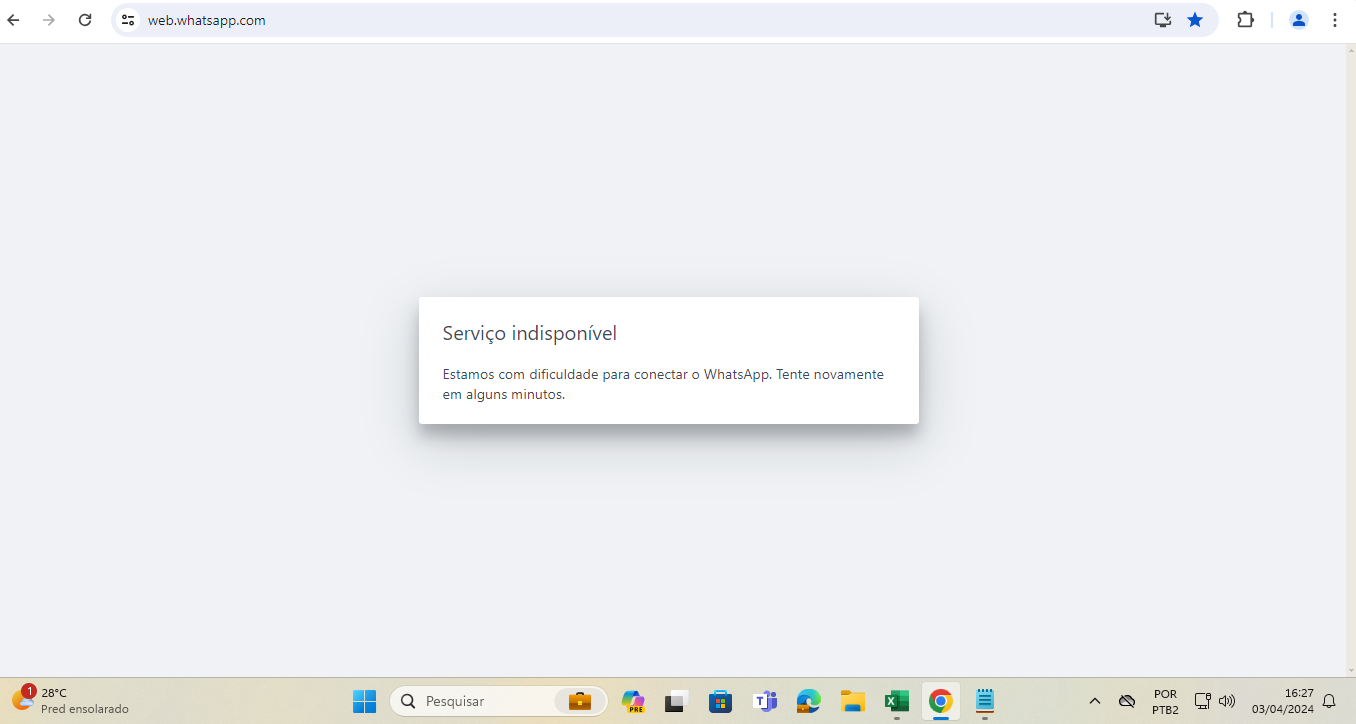Reload the WhatsApp Web page
This screenshot has height=724, width=1356.
pos(85,20)
